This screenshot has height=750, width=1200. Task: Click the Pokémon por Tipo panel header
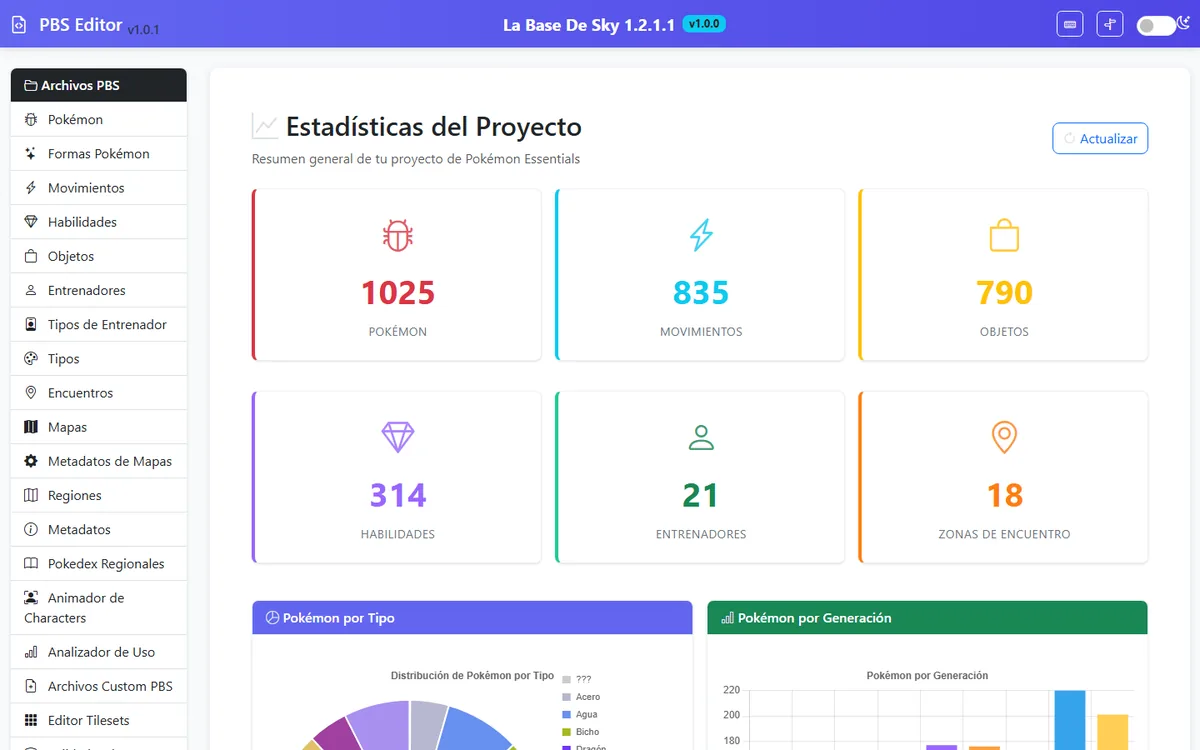(x=472, y=618)
